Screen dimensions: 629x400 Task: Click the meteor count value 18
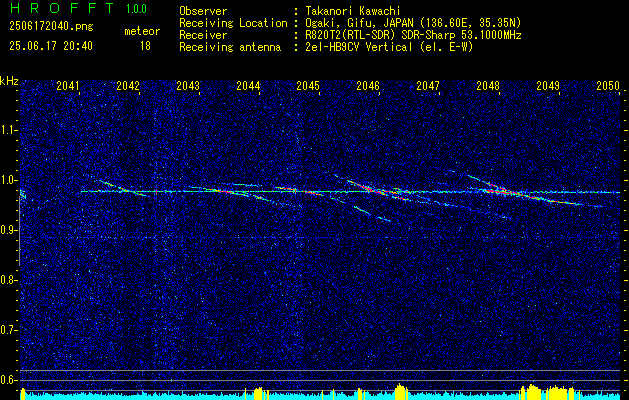tap(145, 46)
